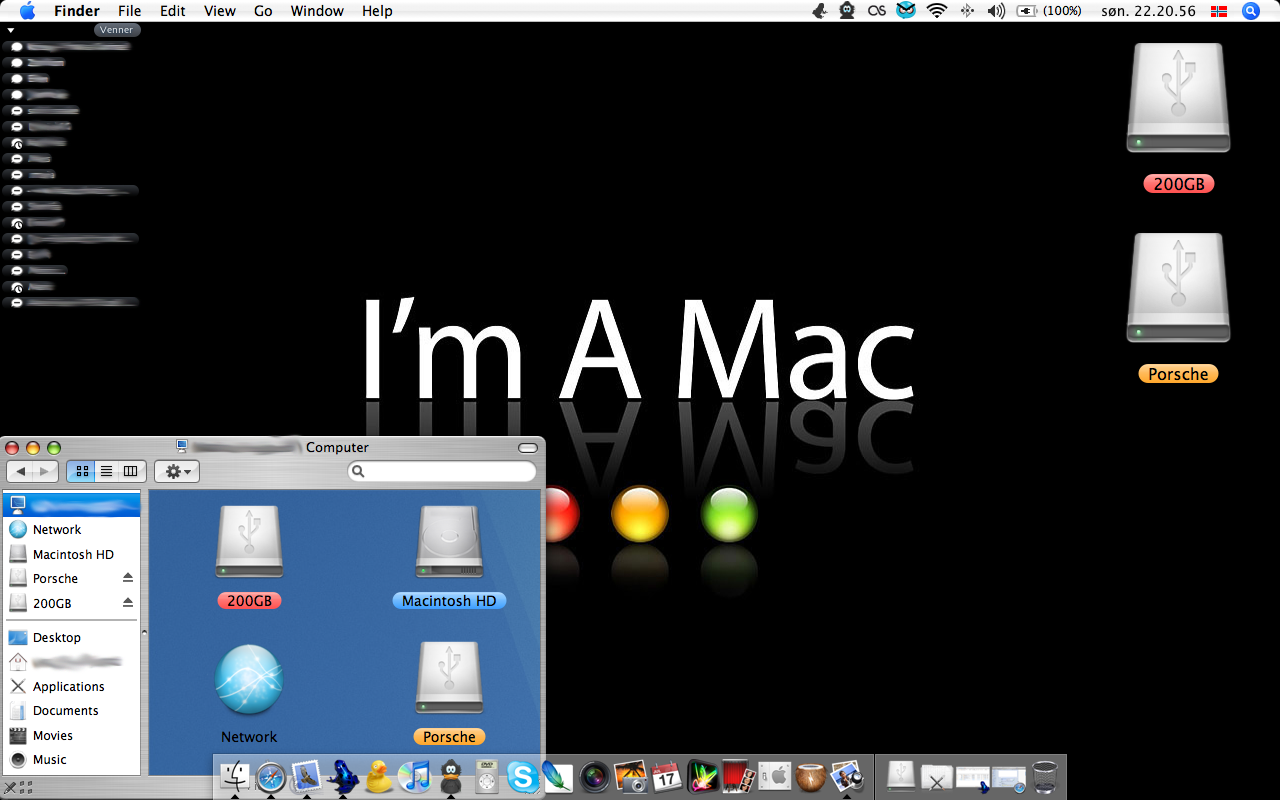Launch Skype from the Dock

click(522, 777)
